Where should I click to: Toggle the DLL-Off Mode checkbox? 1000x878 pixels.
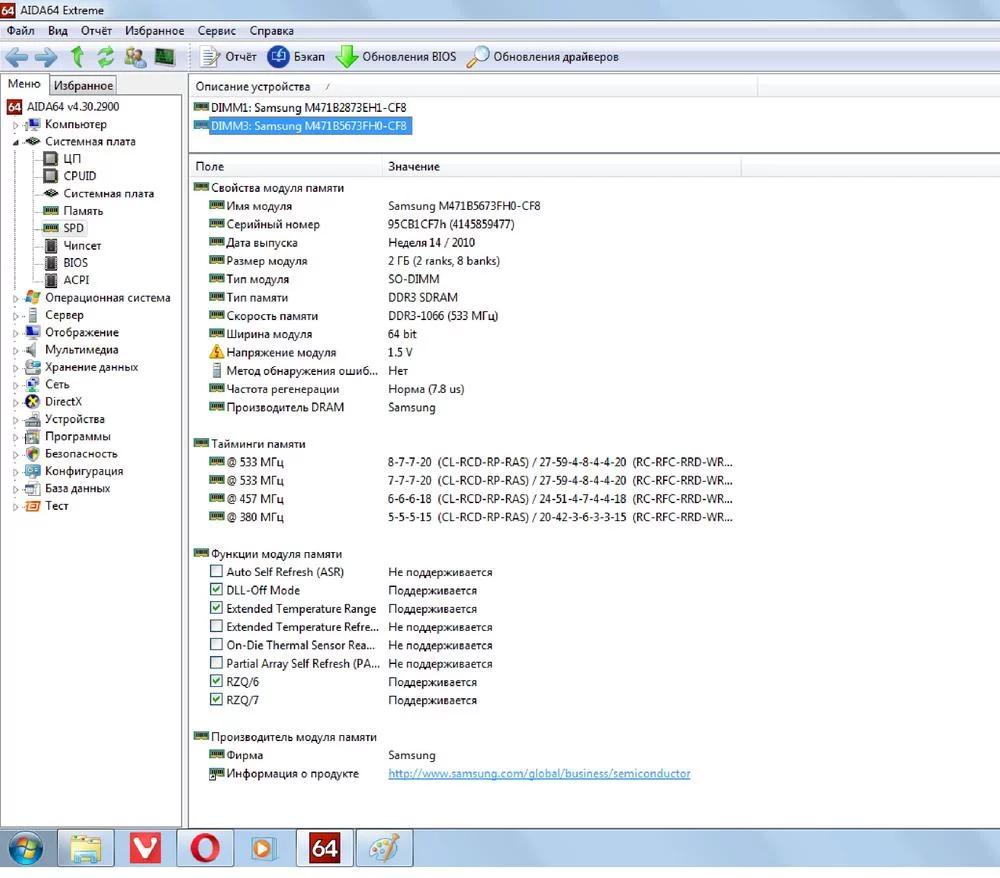[216, 590]
